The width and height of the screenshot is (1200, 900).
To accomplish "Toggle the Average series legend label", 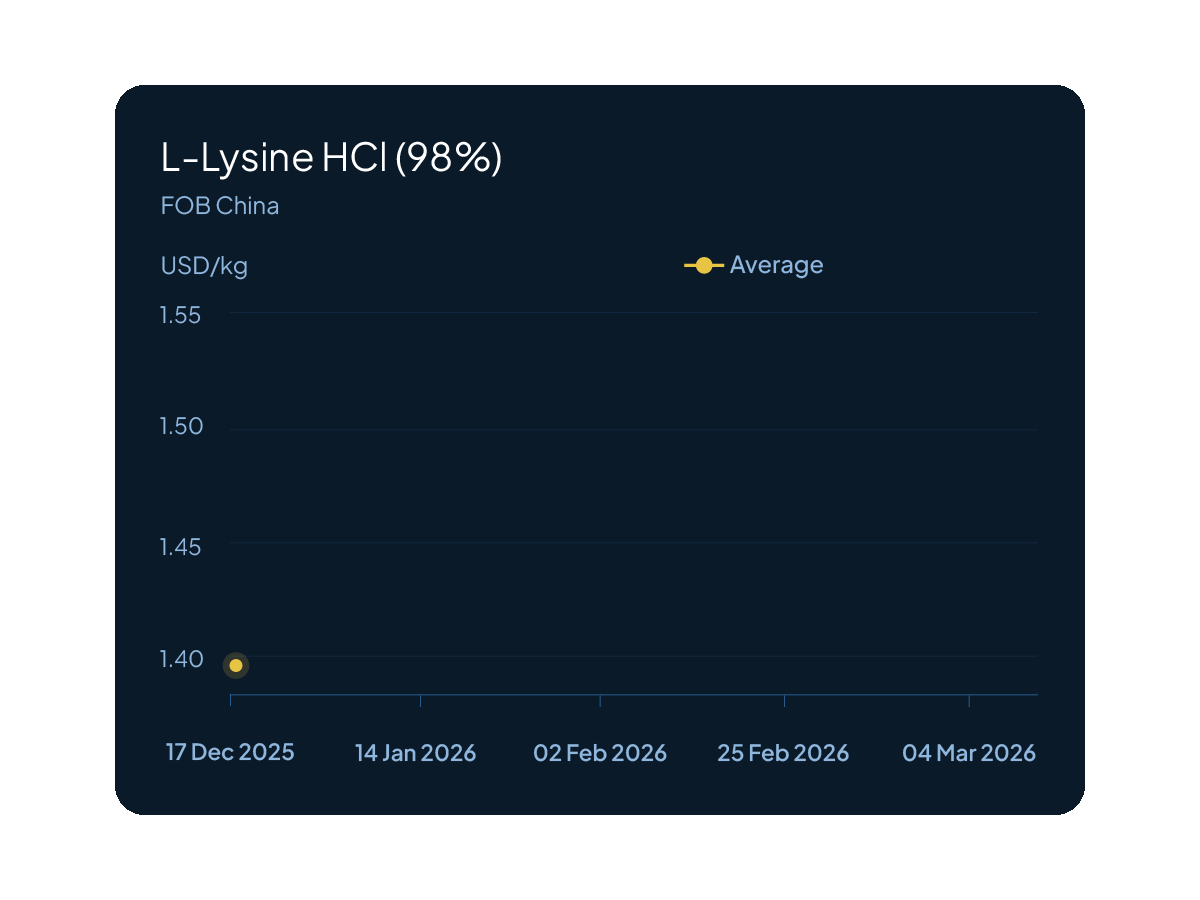I will pos(776,265).
